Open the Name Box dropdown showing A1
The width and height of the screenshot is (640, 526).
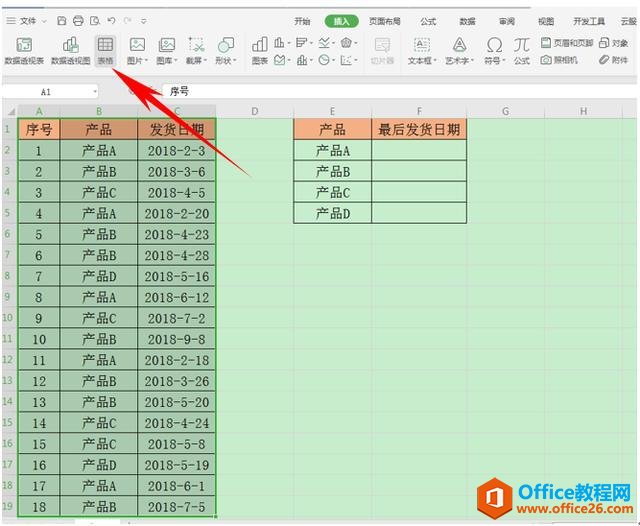(x=95, y=92)
